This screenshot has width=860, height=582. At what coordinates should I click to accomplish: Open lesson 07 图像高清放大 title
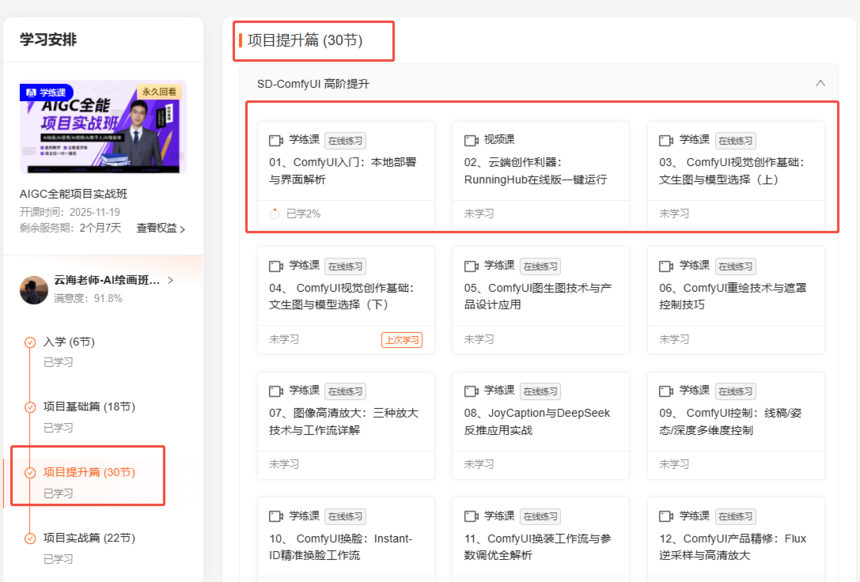point(344,421)
